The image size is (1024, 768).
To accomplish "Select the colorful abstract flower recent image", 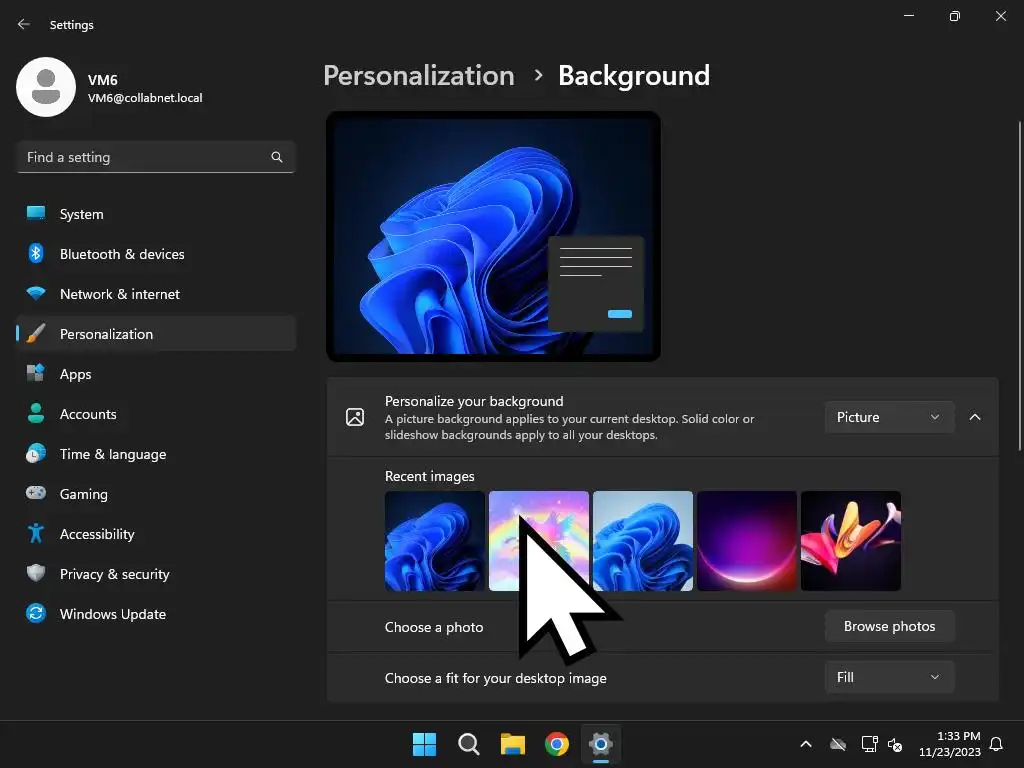I will (x=851, y=541).
